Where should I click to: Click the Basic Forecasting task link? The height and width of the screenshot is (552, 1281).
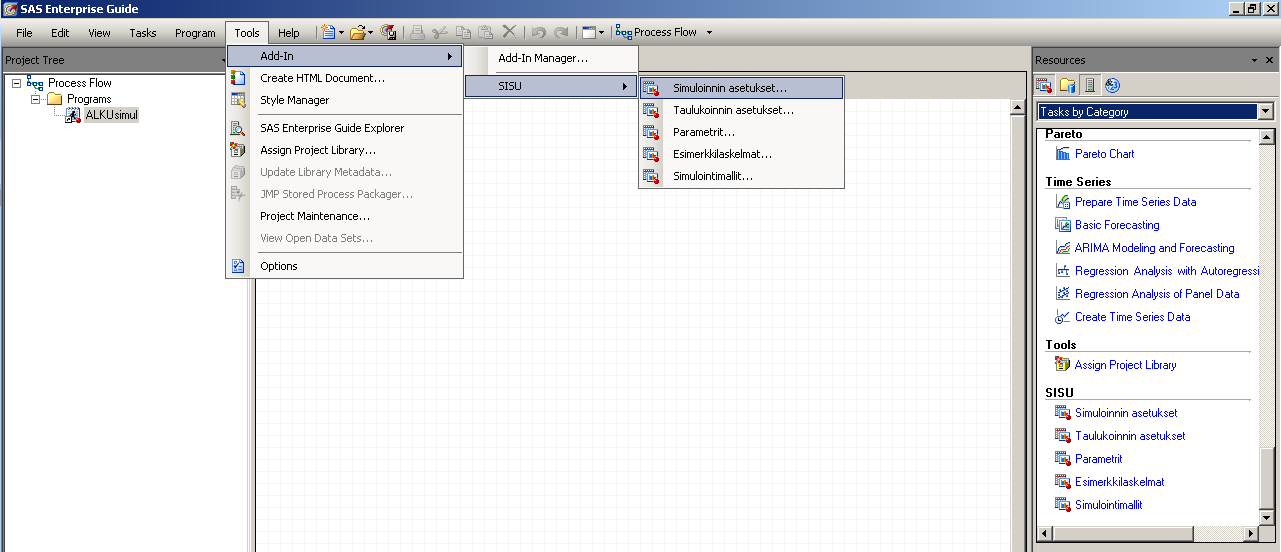coord(1117,225)
